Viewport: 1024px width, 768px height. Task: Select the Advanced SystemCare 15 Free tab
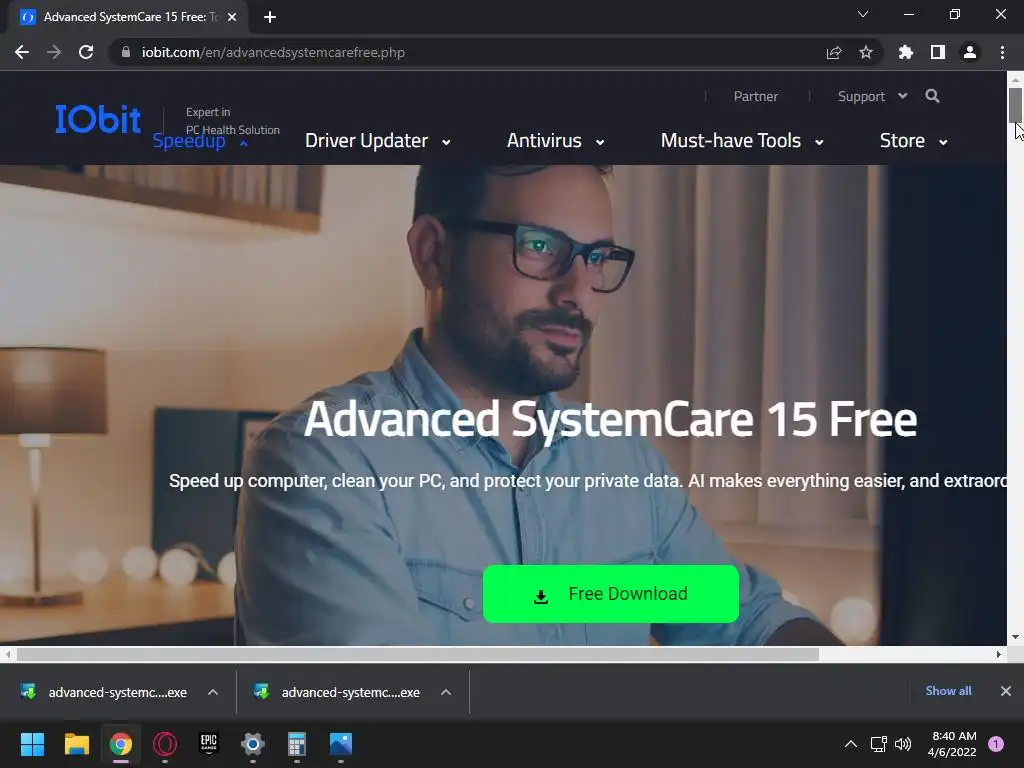(x=127, y=17)
